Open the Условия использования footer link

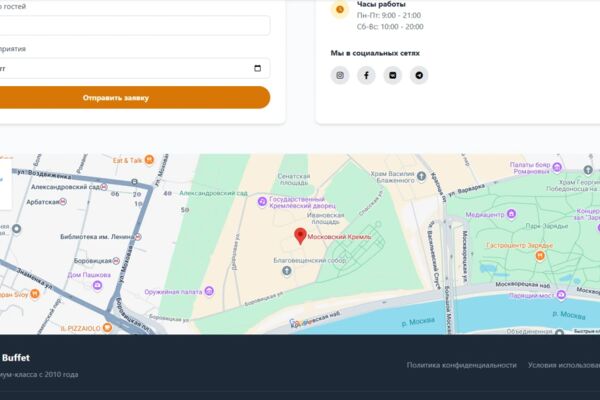(x=564, y=365)
